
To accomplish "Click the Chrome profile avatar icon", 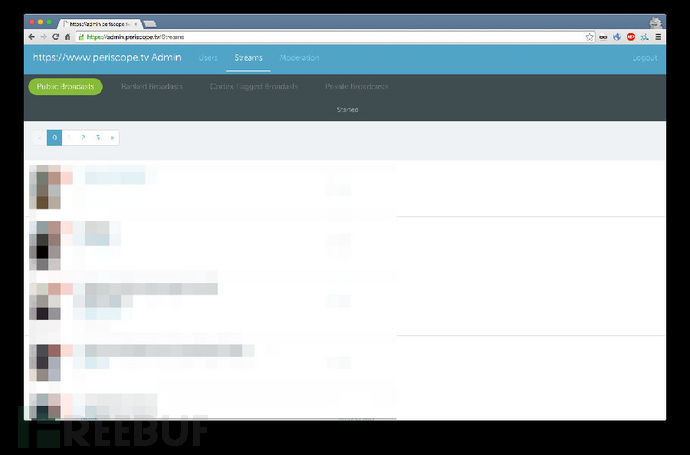I will click(656, 22).
